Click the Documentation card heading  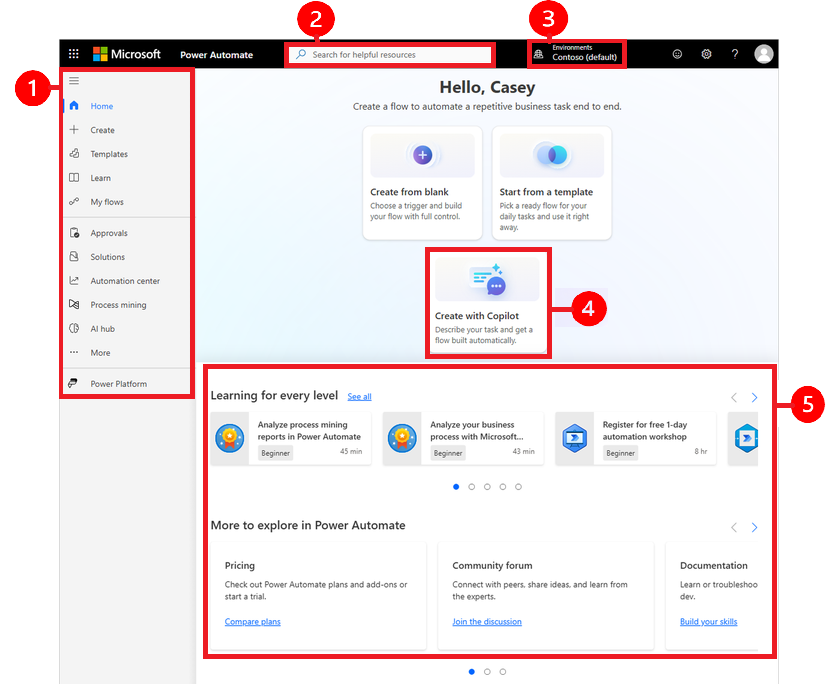click(x=713, y=565)
